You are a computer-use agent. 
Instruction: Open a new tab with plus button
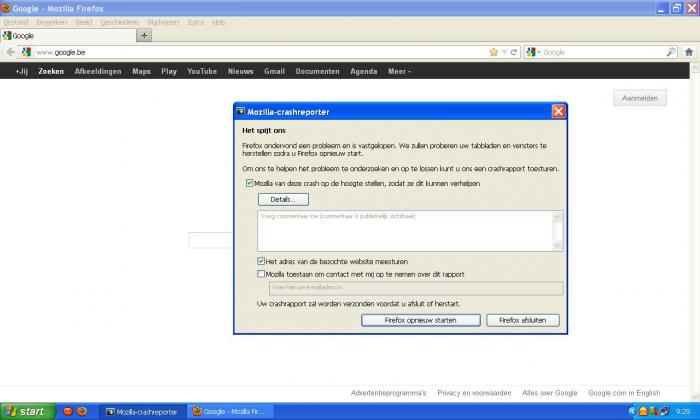(144, 35)
